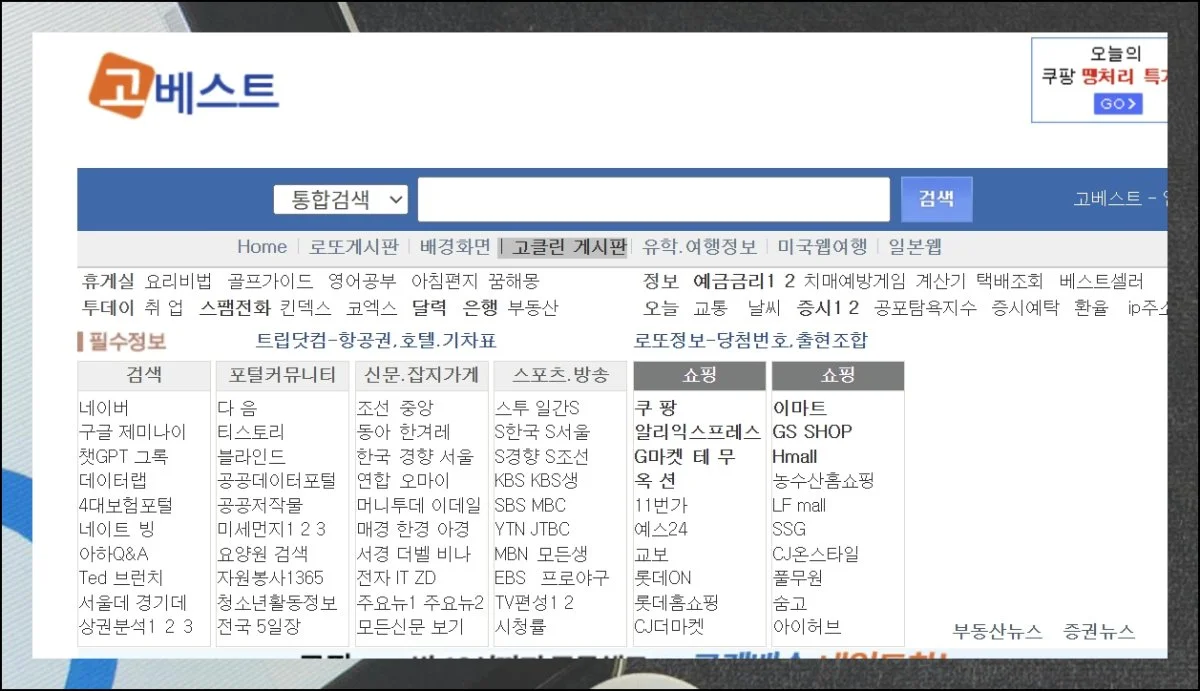
Task: Click the GO button in Coupang ad
Action: coord(1117,104)
